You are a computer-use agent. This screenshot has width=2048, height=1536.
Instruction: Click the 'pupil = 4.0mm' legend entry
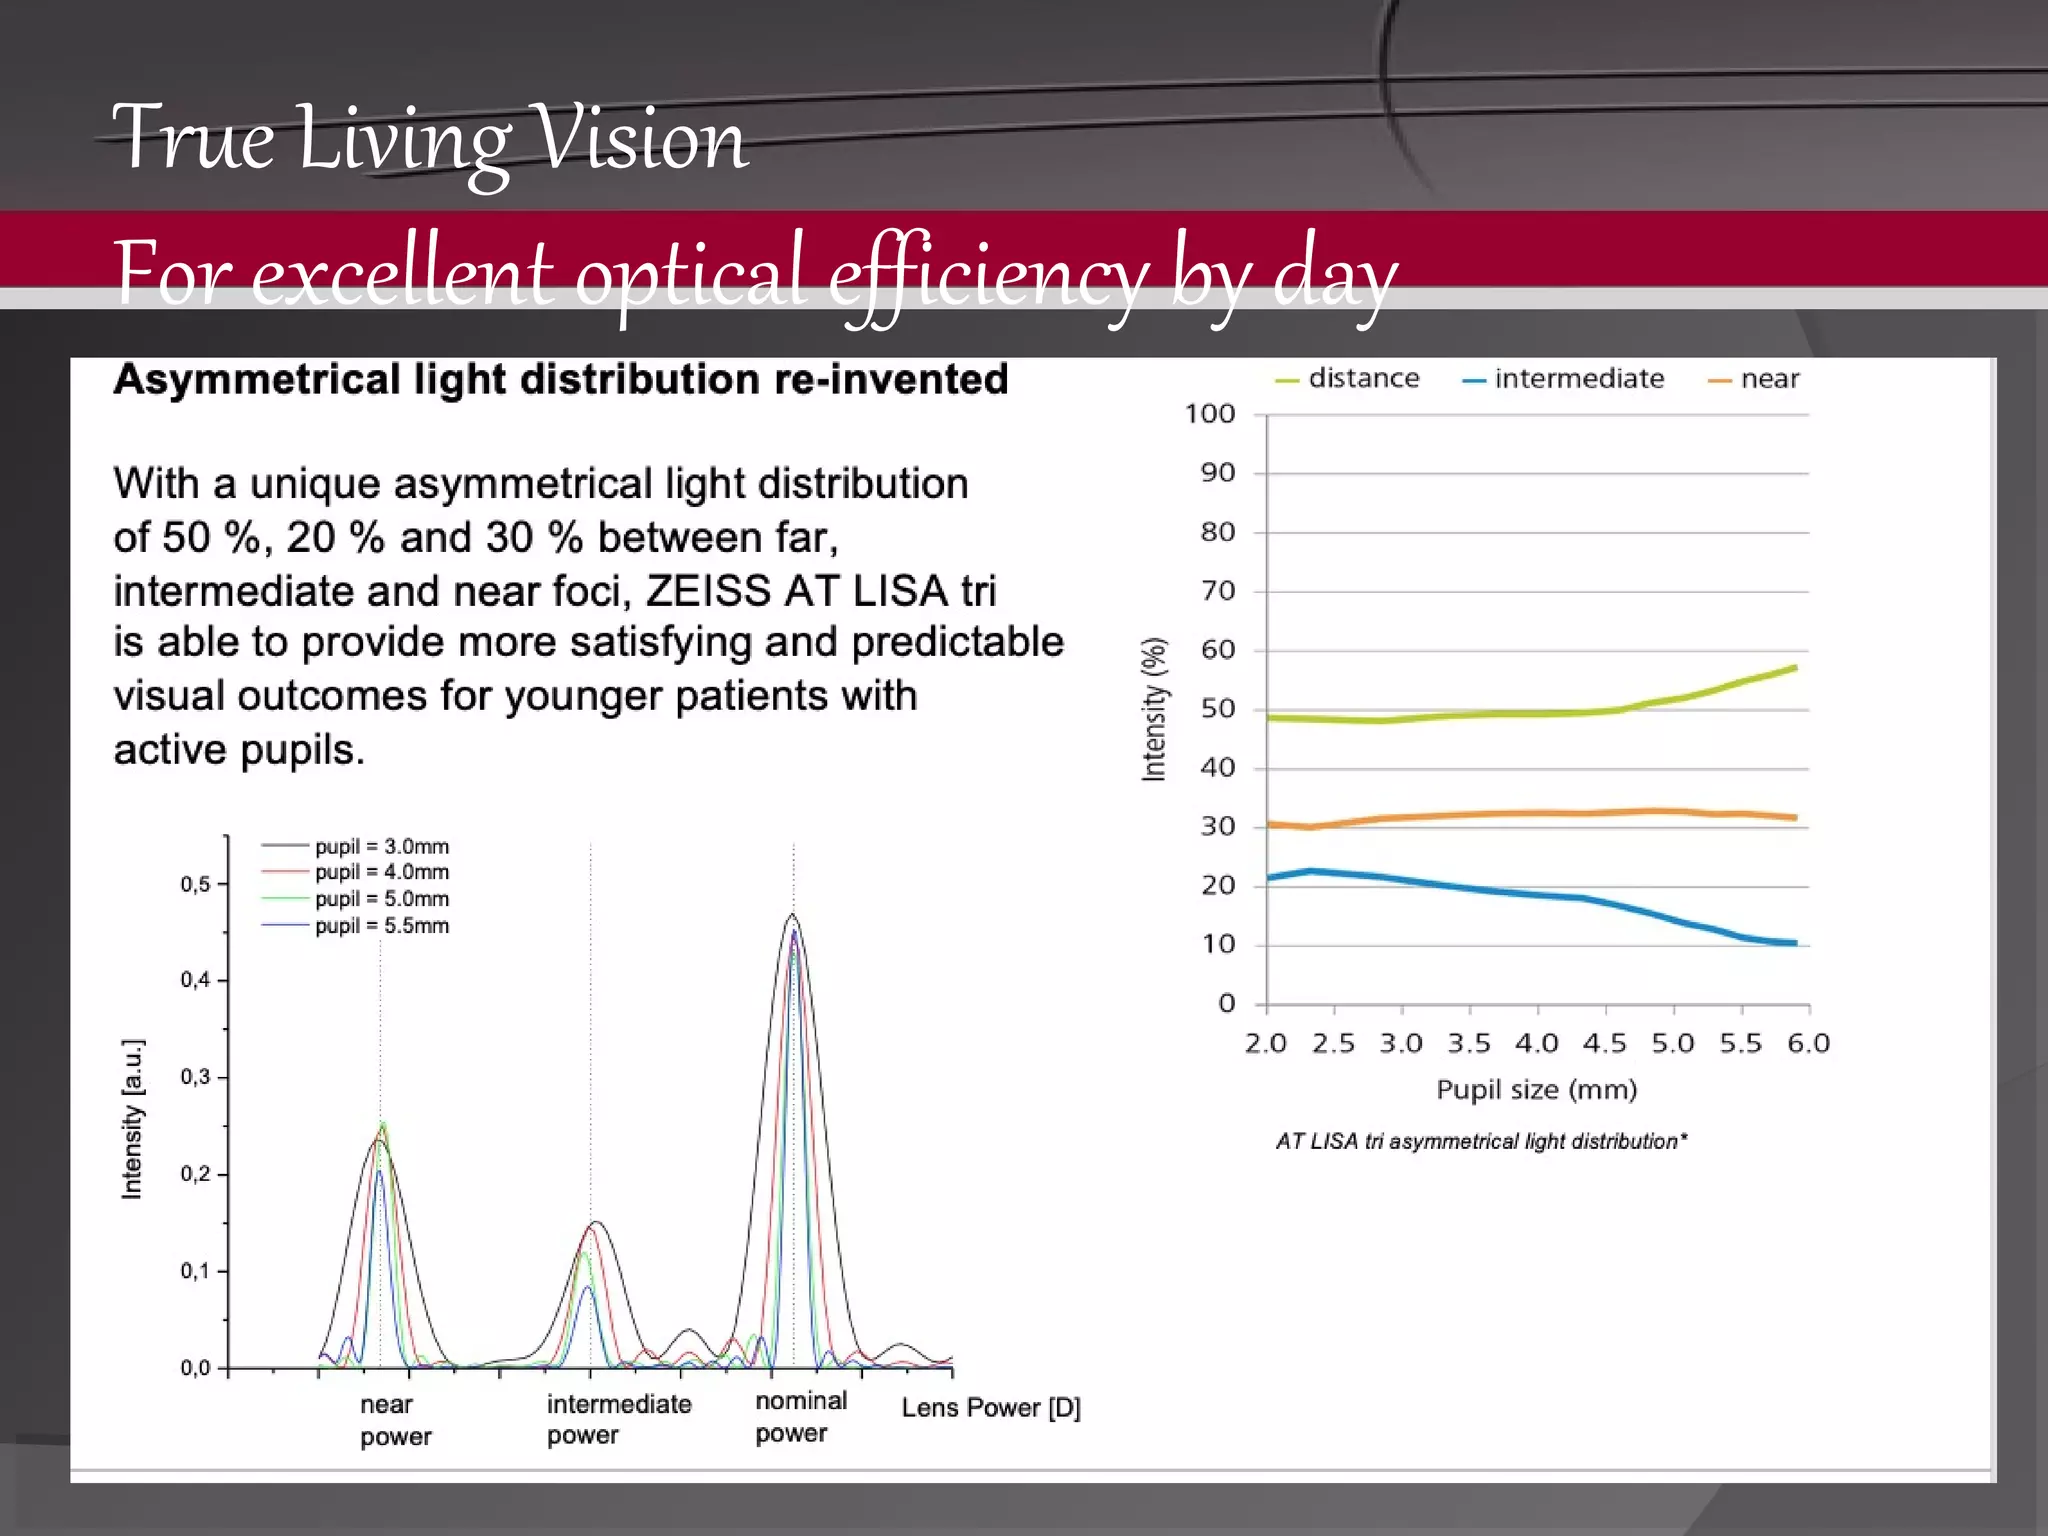(x=381, y=872)
